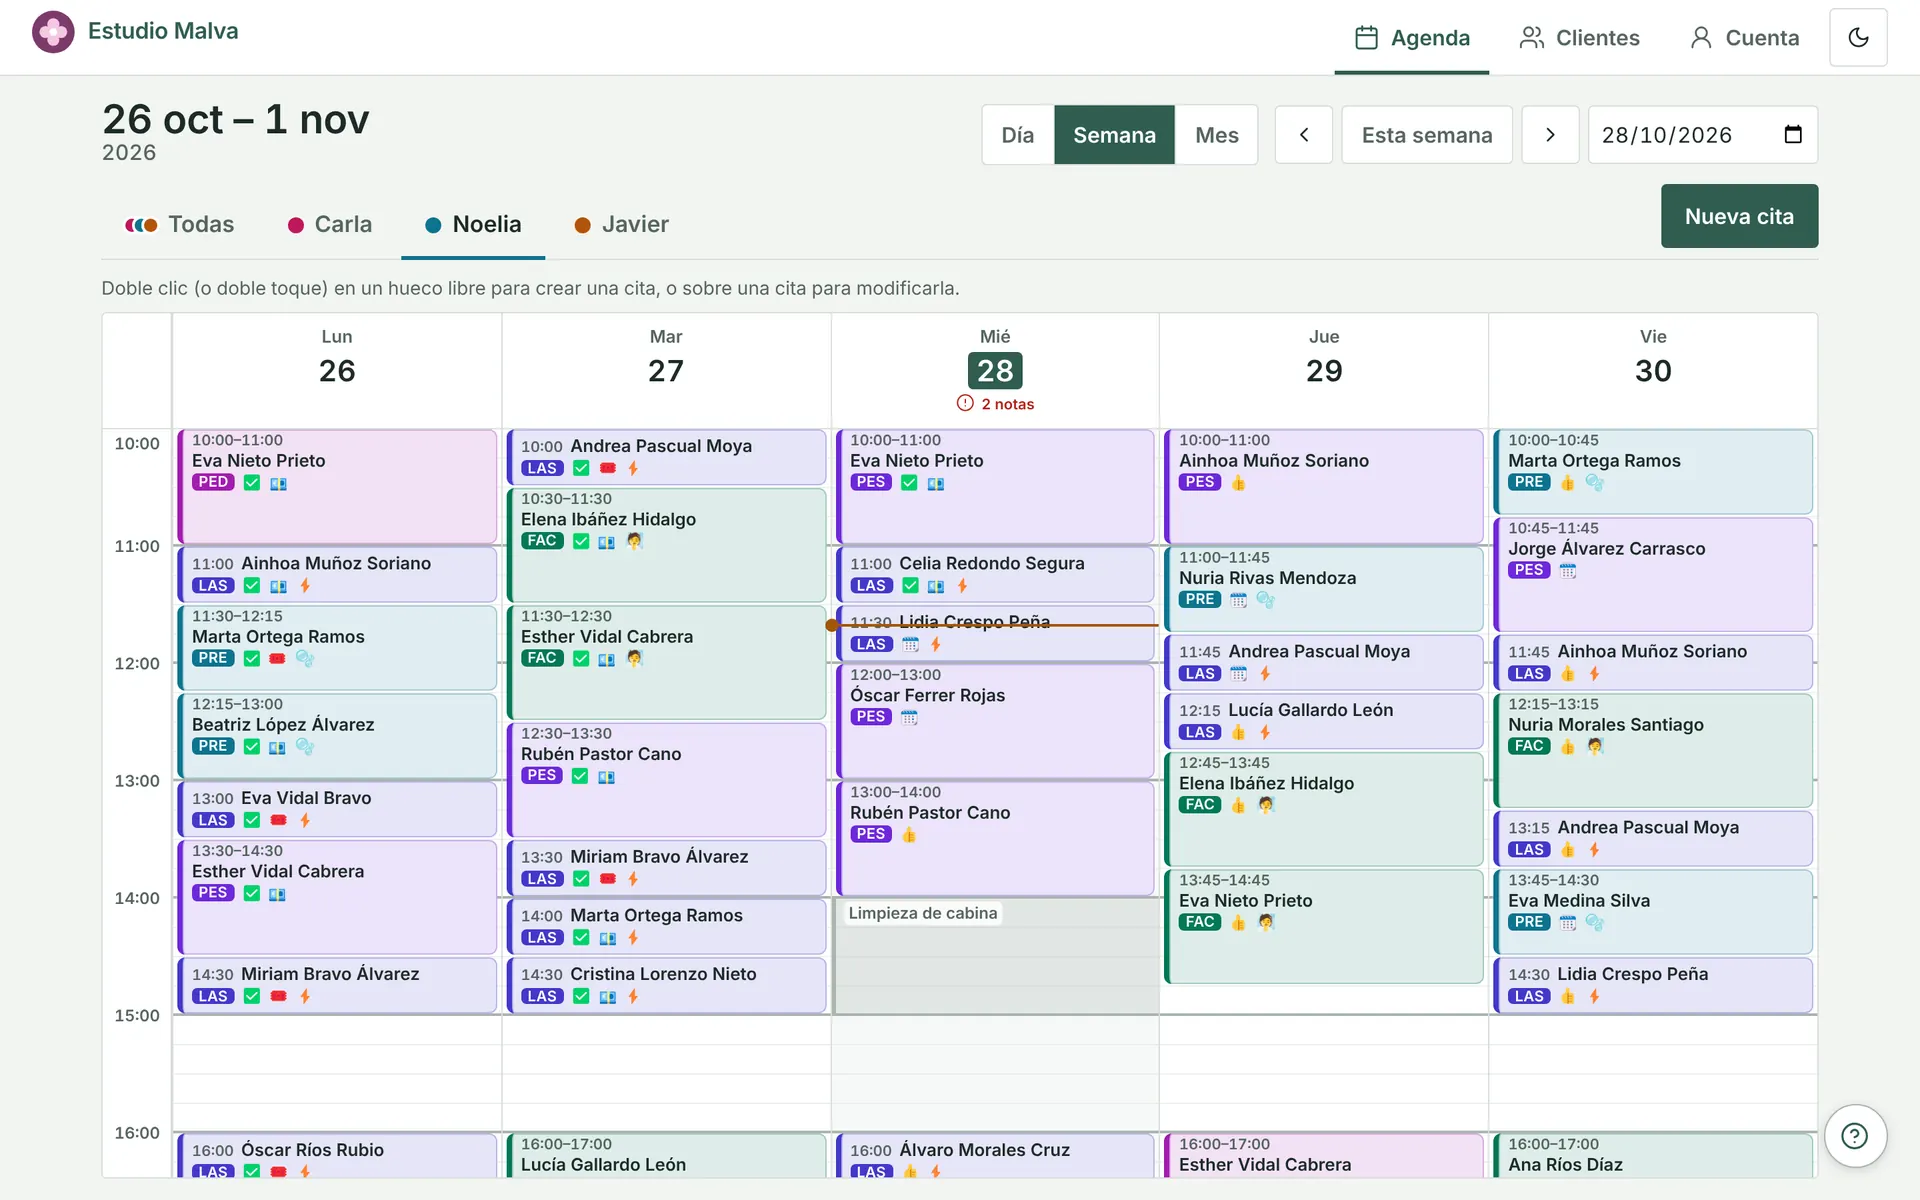Image resolution: width=1920 pixels, height=1200 pixels.
Task: Filter the agenda by Javier
Action: [x=621, y=225]
